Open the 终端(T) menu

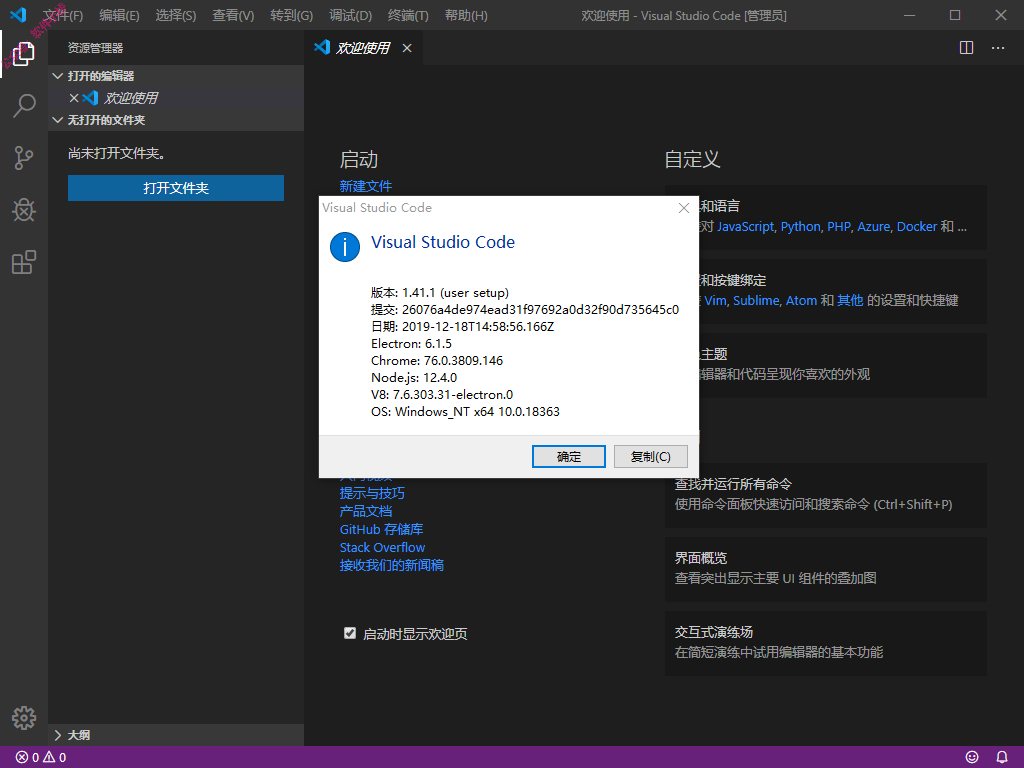pyautogui.click(x=408, y=15)
